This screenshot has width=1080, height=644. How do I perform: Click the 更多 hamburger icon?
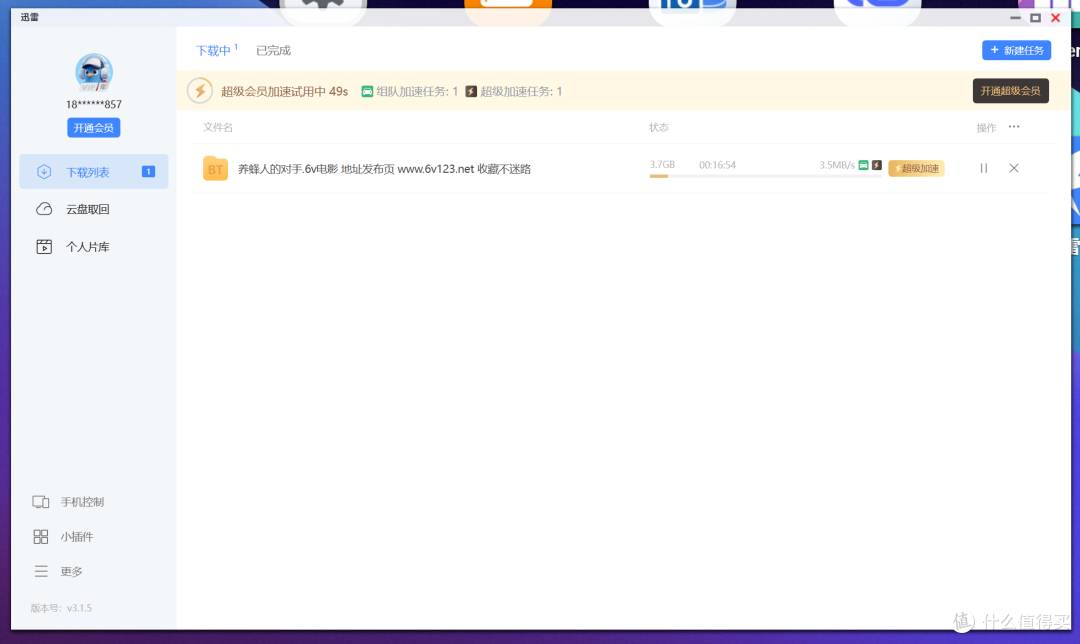coord(41,571)
